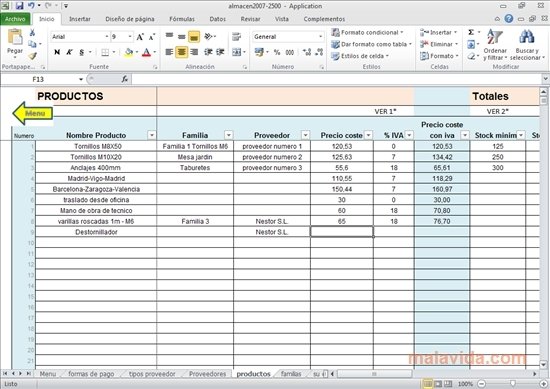
Task: Switch to the Proveedores sheet tab
Action: (207, 374)
